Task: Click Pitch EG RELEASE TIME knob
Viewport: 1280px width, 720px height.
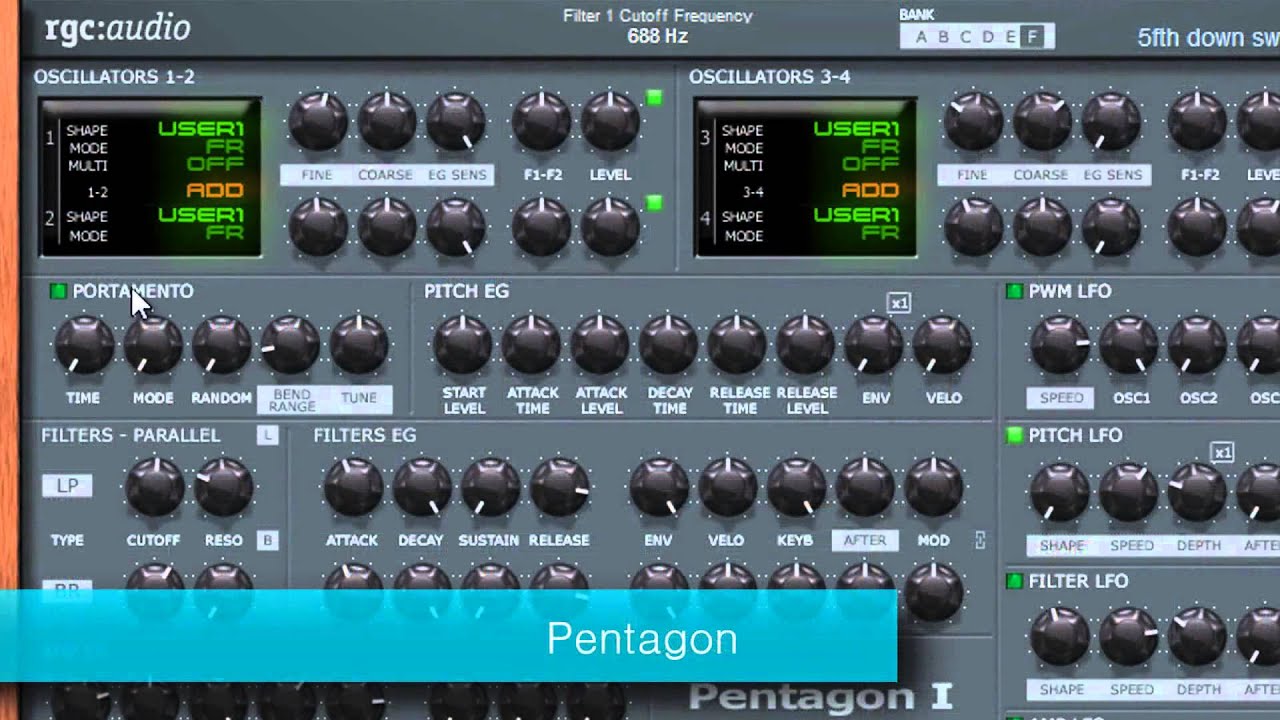Action: point(738,345)
